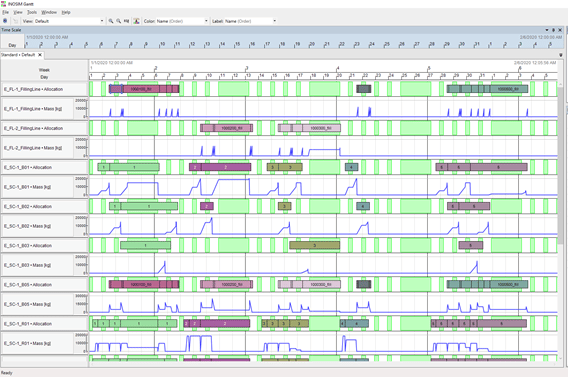The height and width of the screenshot is (377, 568).
Task: Click the fit-to-window zoom icon
Action: click(126, 21)
